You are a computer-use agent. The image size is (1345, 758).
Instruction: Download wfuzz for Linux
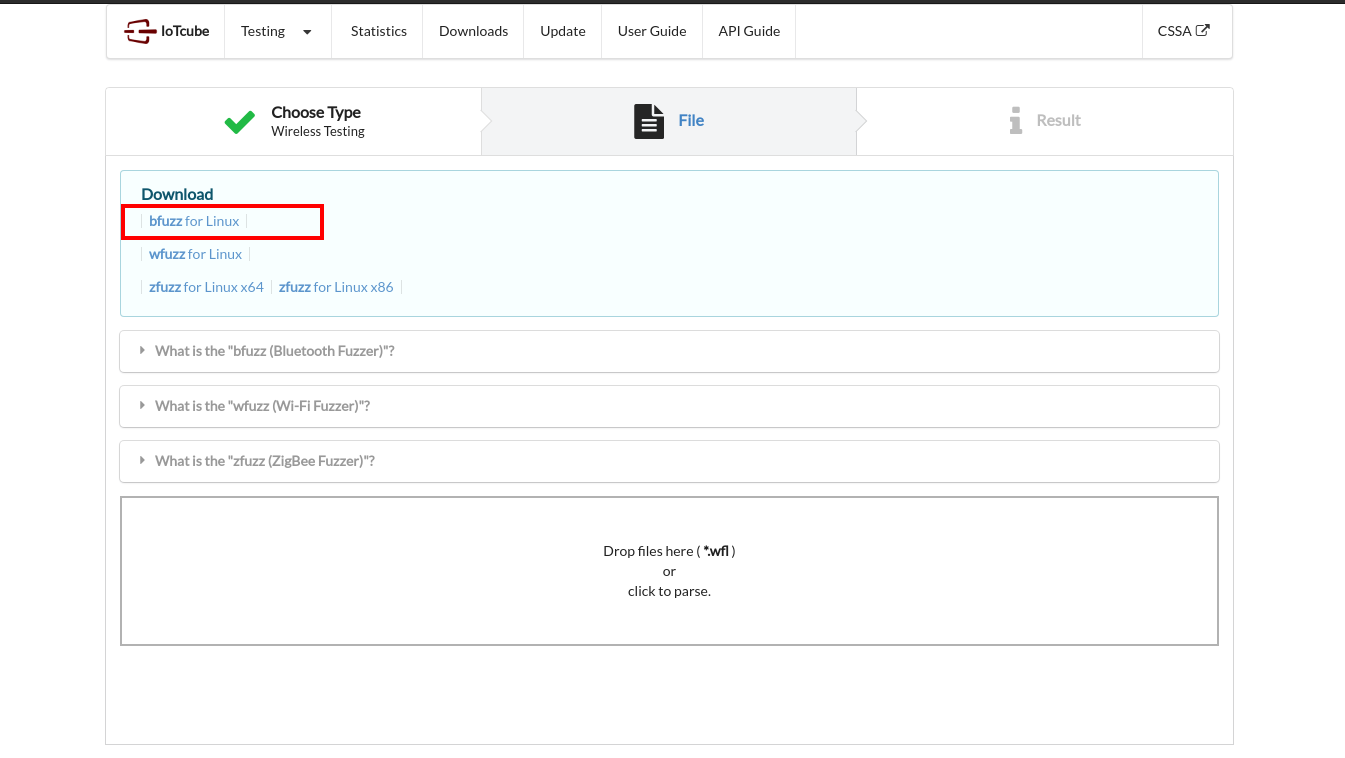(x=196, y=254)
